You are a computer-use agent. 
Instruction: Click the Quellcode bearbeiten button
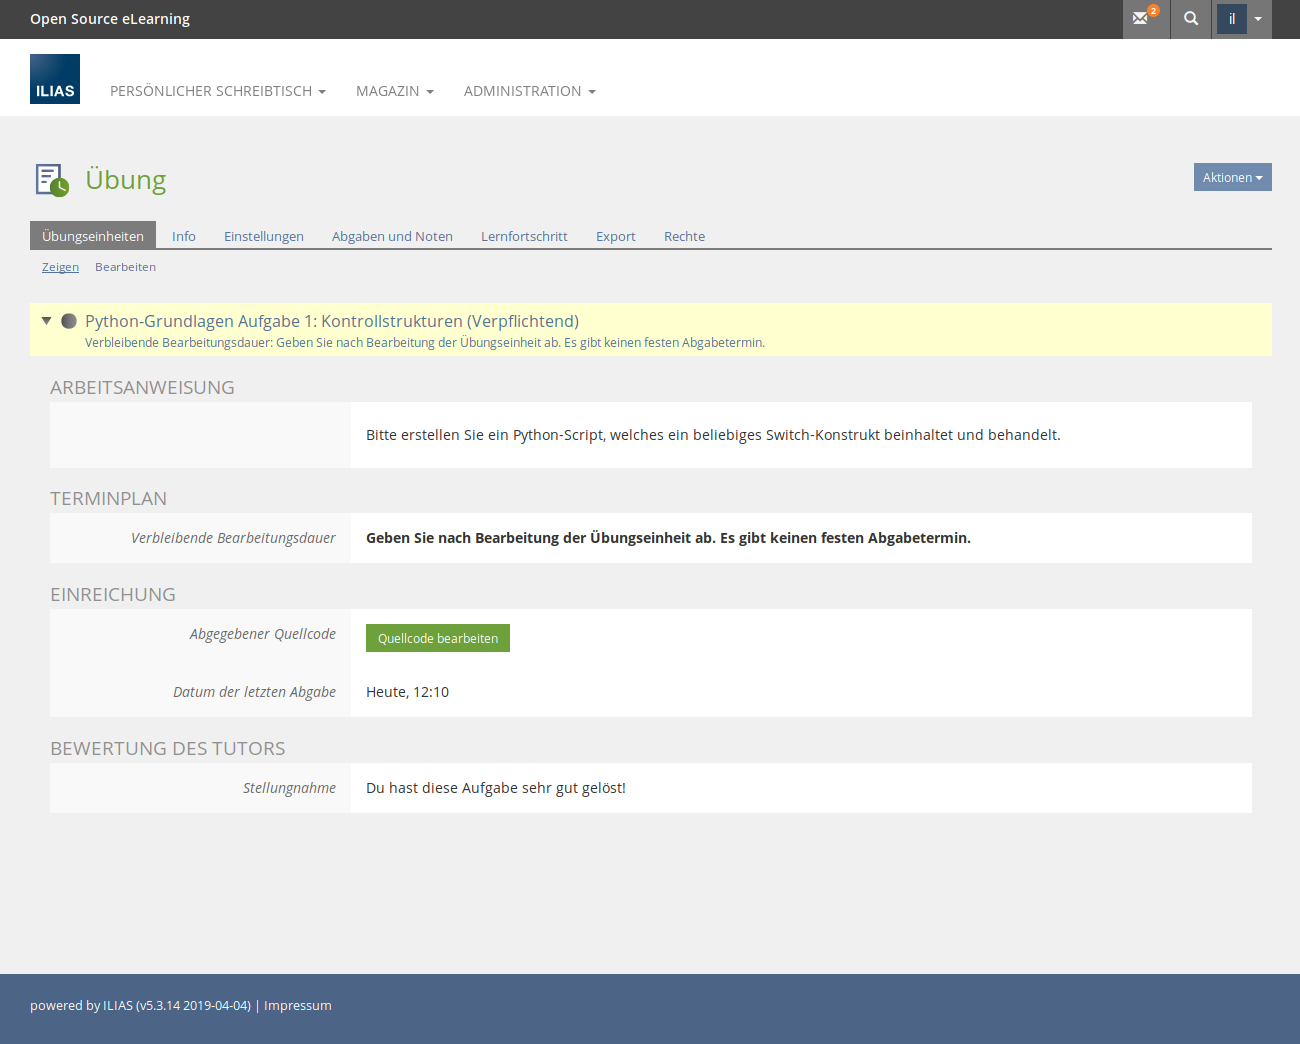tap(438, 638)
